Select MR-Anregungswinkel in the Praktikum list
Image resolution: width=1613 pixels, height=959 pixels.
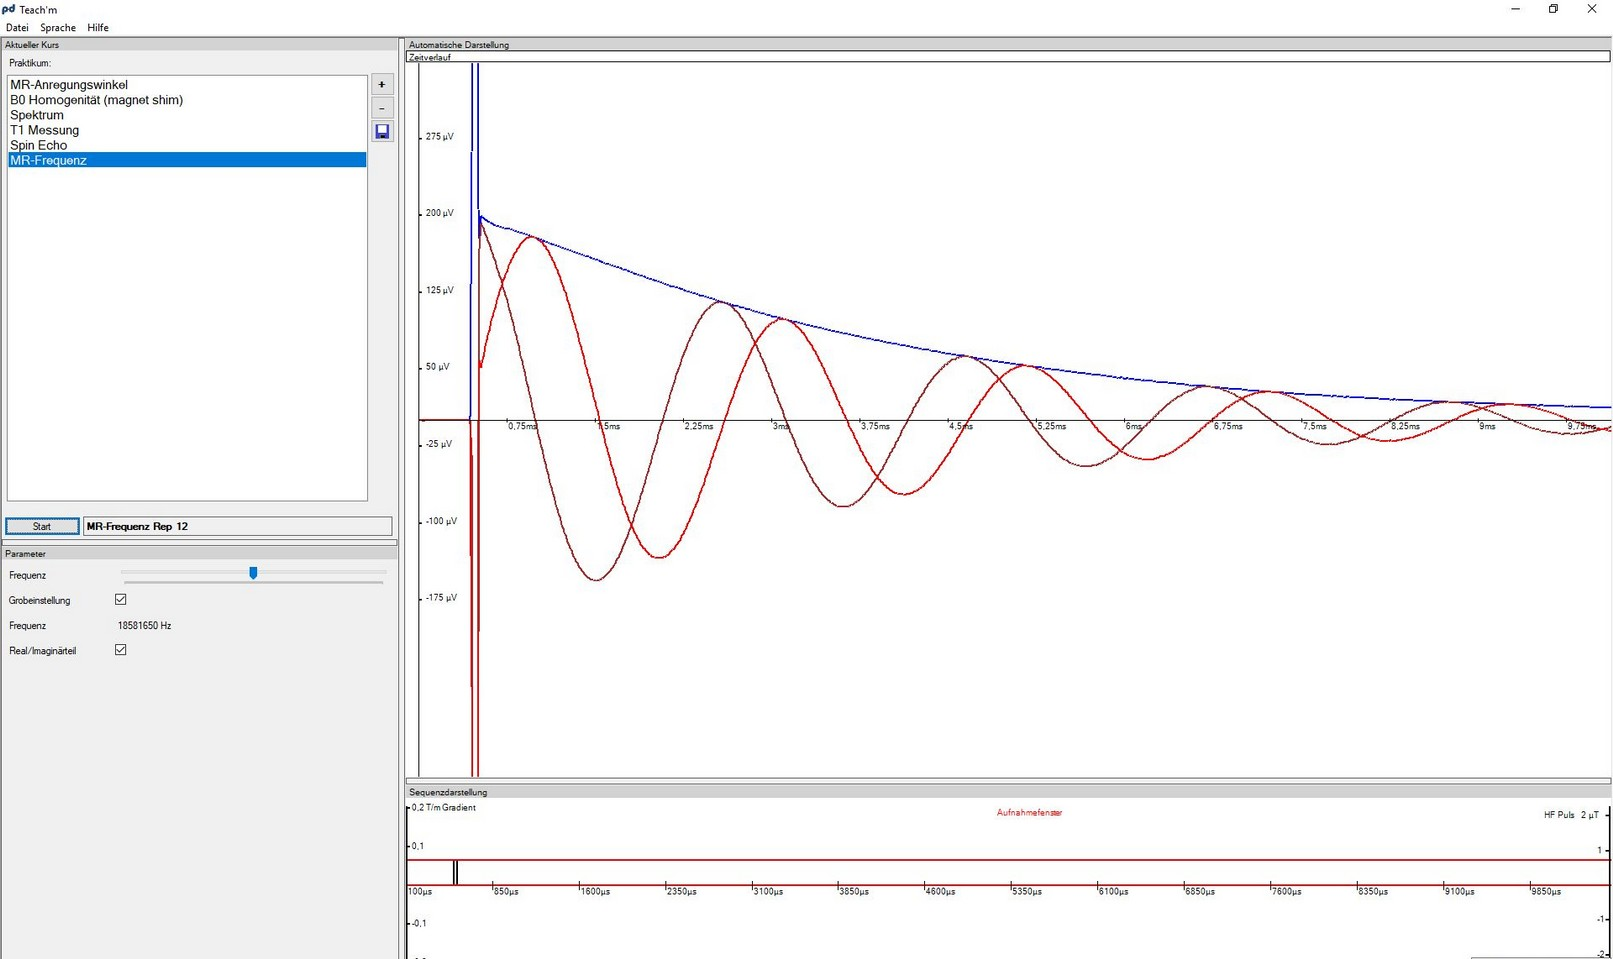(187, 85)
